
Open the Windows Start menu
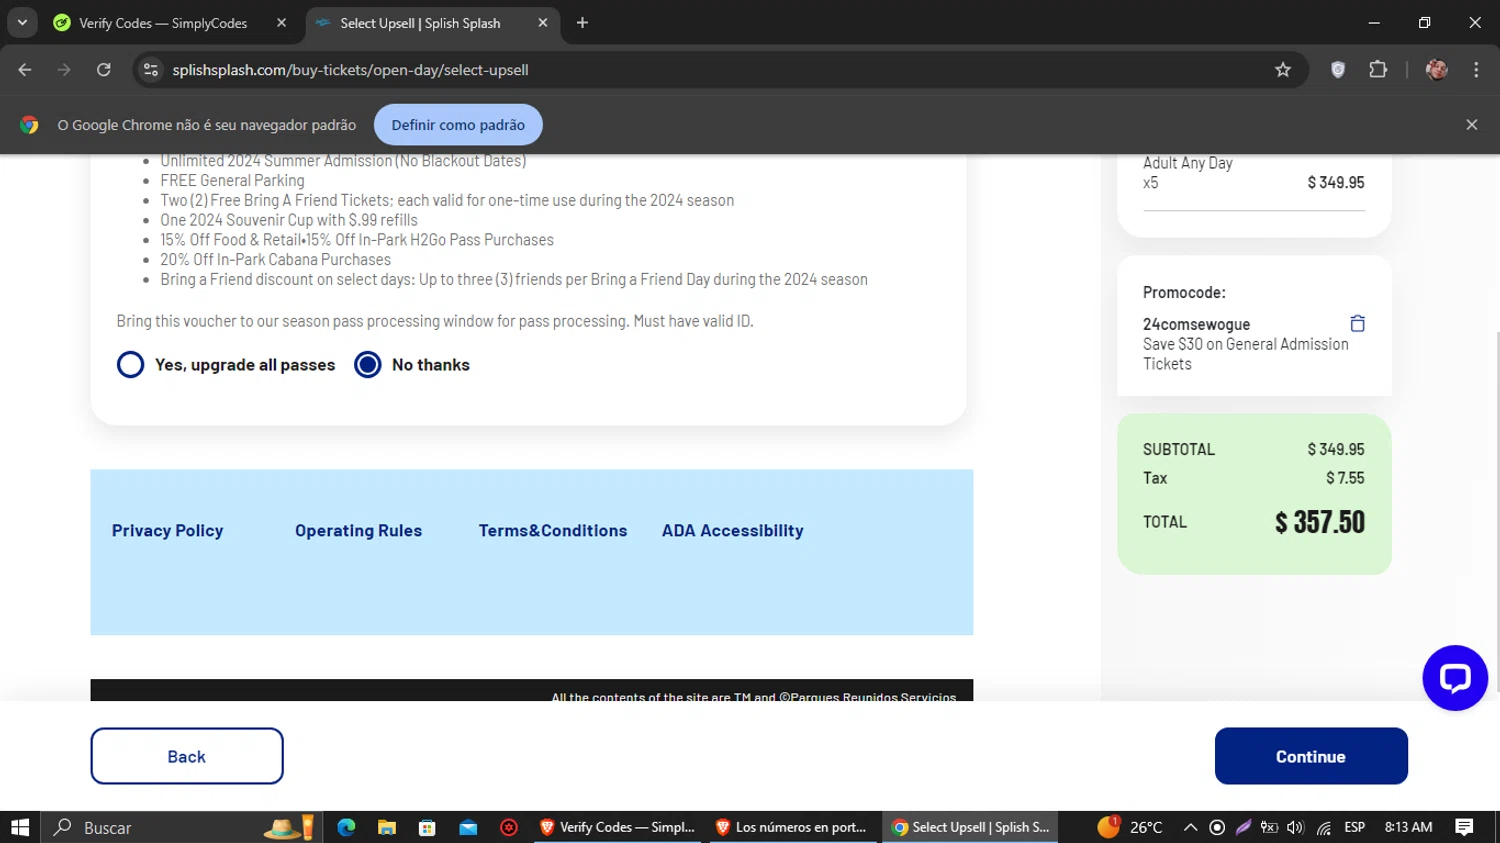point(20,827)
